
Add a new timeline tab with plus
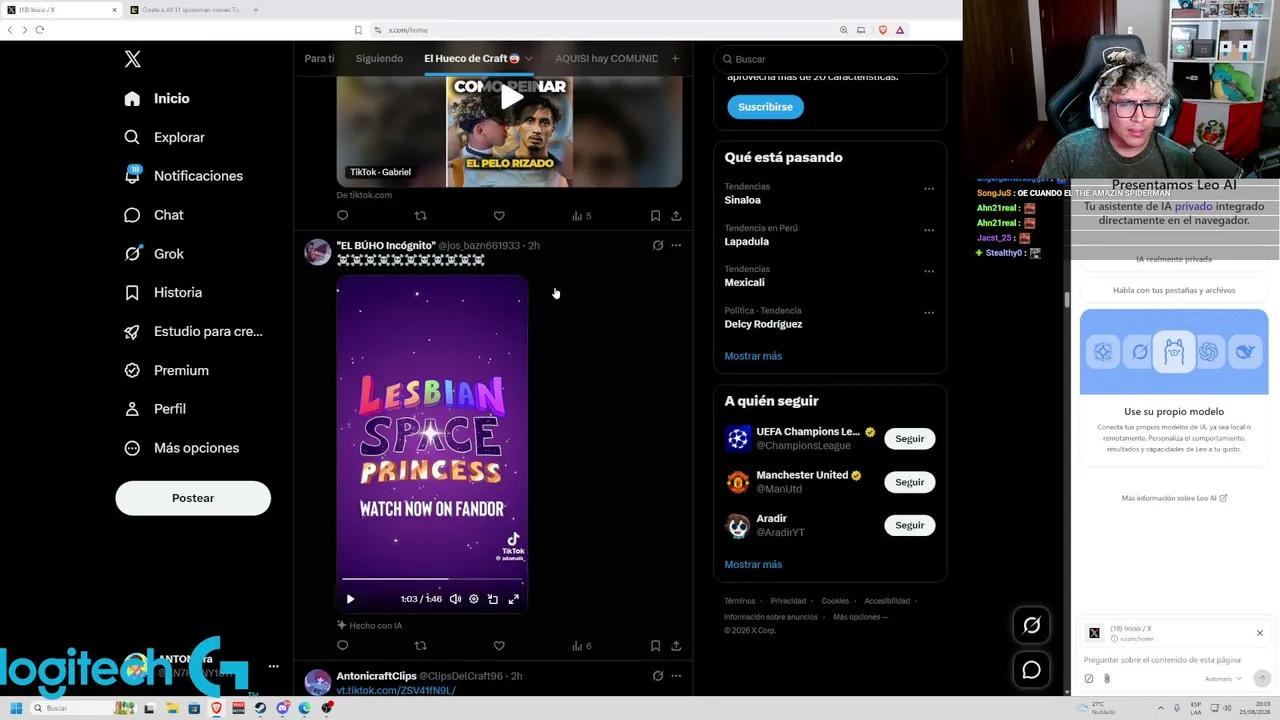(x=675, y=59)
